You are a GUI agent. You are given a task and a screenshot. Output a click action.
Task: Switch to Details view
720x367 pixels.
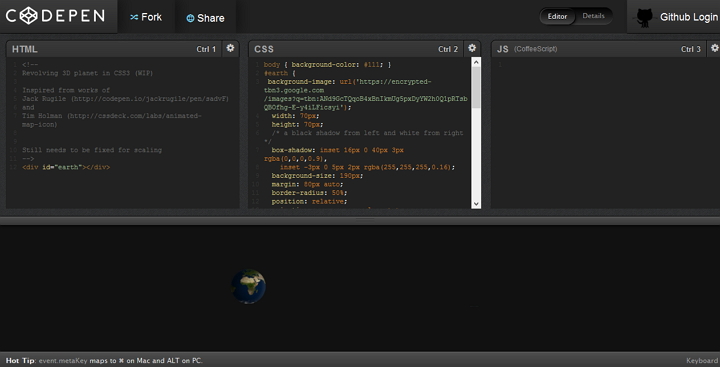tap(593, 16)
